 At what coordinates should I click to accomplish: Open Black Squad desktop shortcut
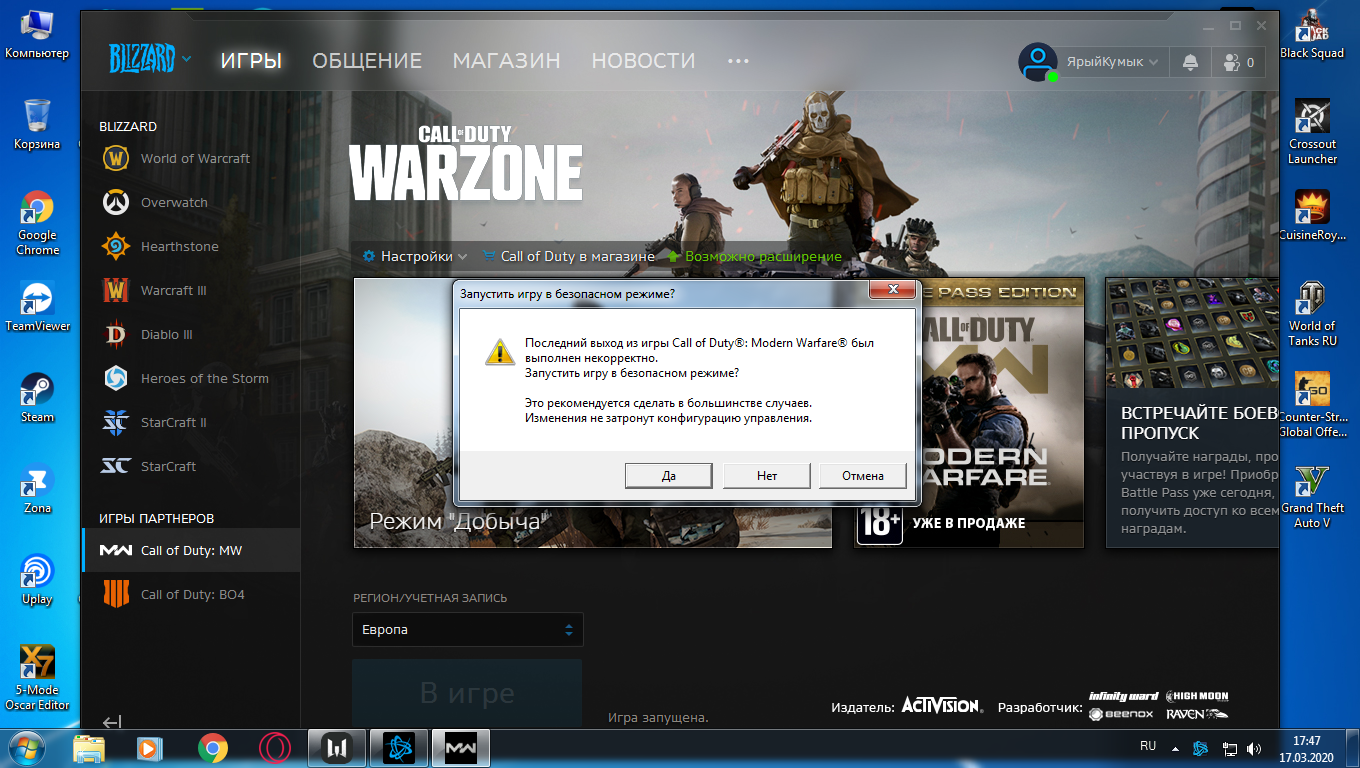tap(1312, 34)
